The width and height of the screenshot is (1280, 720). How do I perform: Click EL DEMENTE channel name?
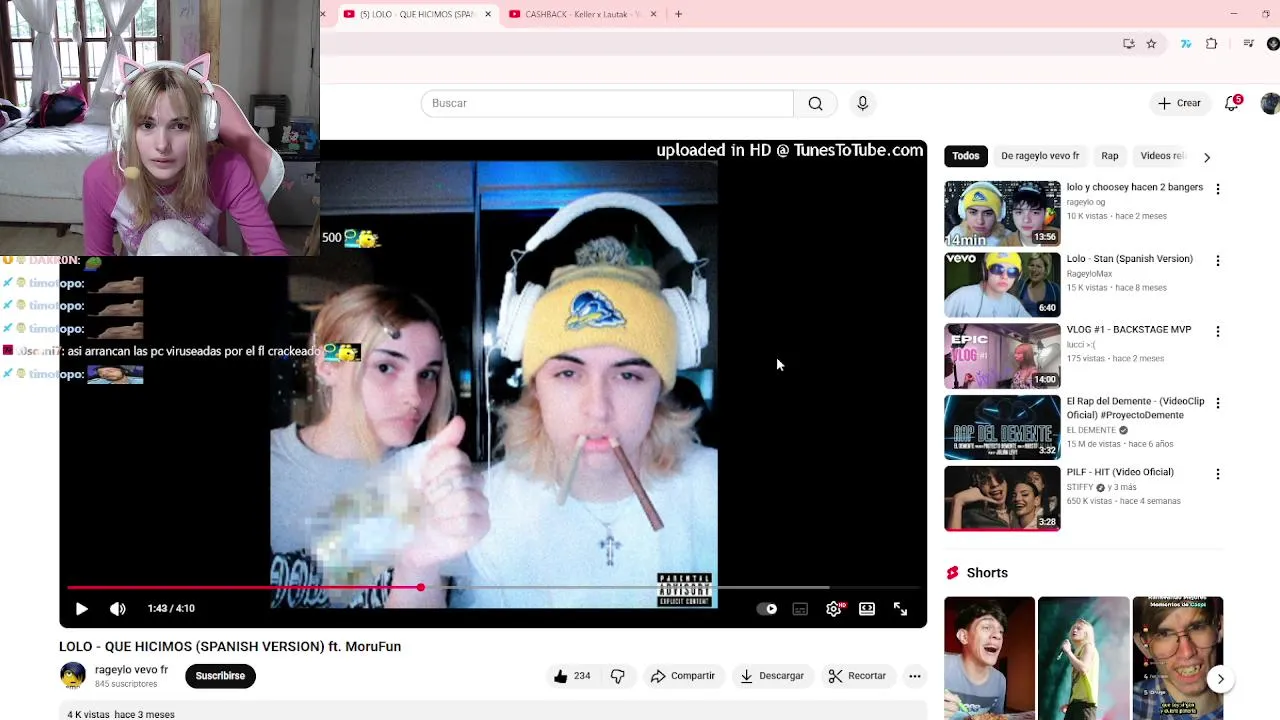click(1091, 430)
